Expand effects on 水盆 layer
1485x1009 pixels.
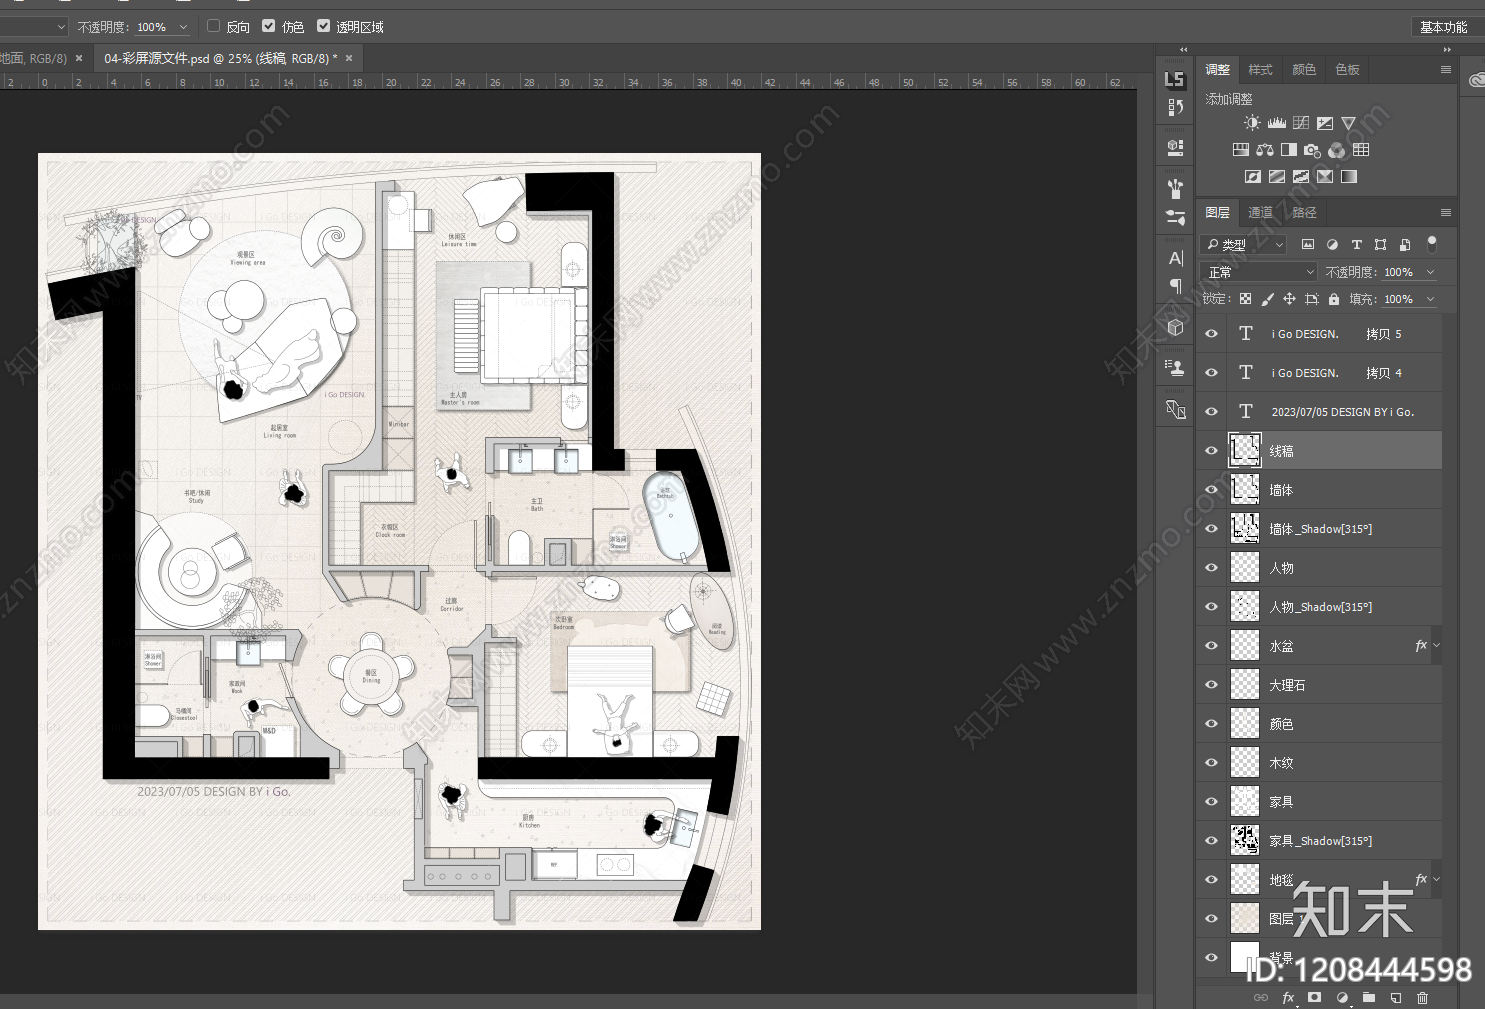(x=1437, y=646)
